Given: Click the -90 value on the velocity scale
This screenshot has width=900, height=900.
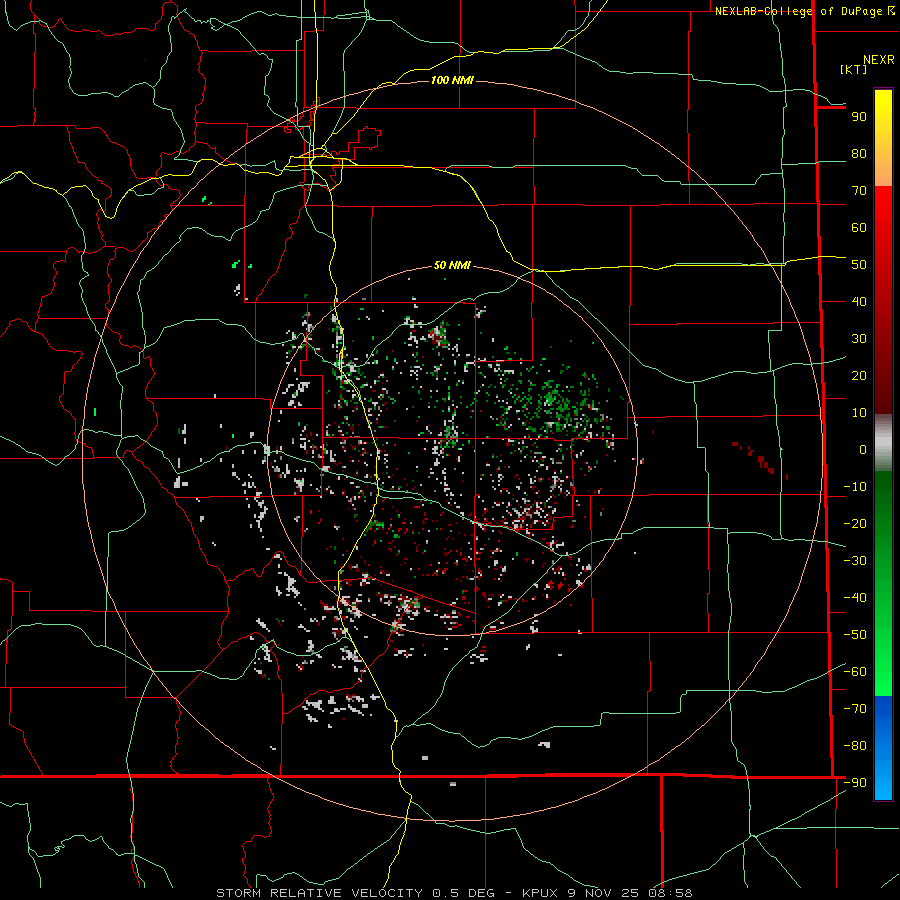Looking at the screenshot, I should tap(855, 783).
